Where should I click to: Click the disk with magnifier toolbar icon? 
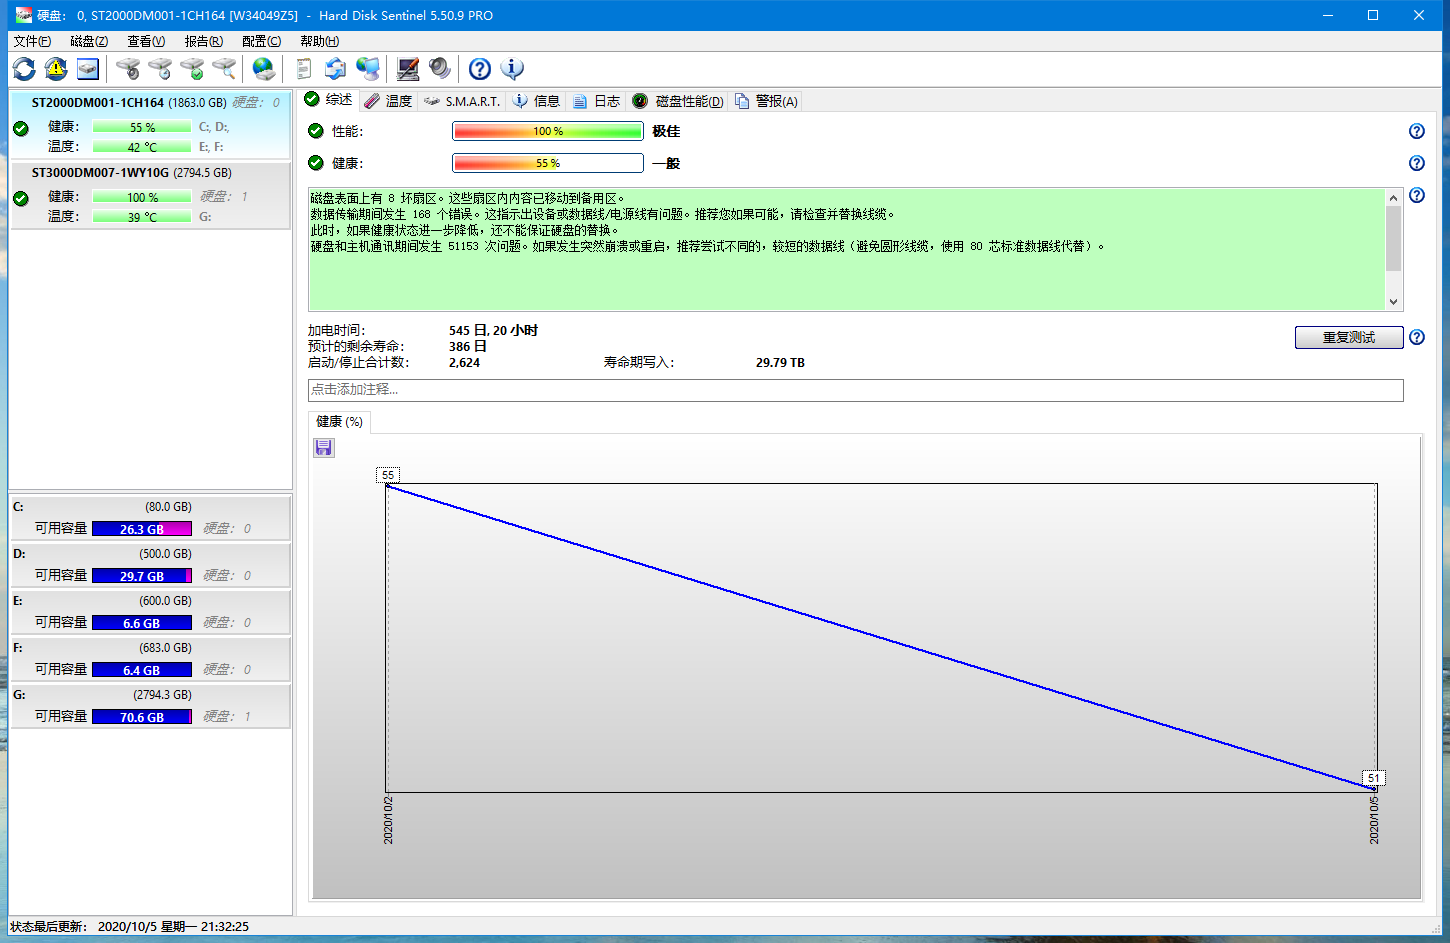pos(224,69)
